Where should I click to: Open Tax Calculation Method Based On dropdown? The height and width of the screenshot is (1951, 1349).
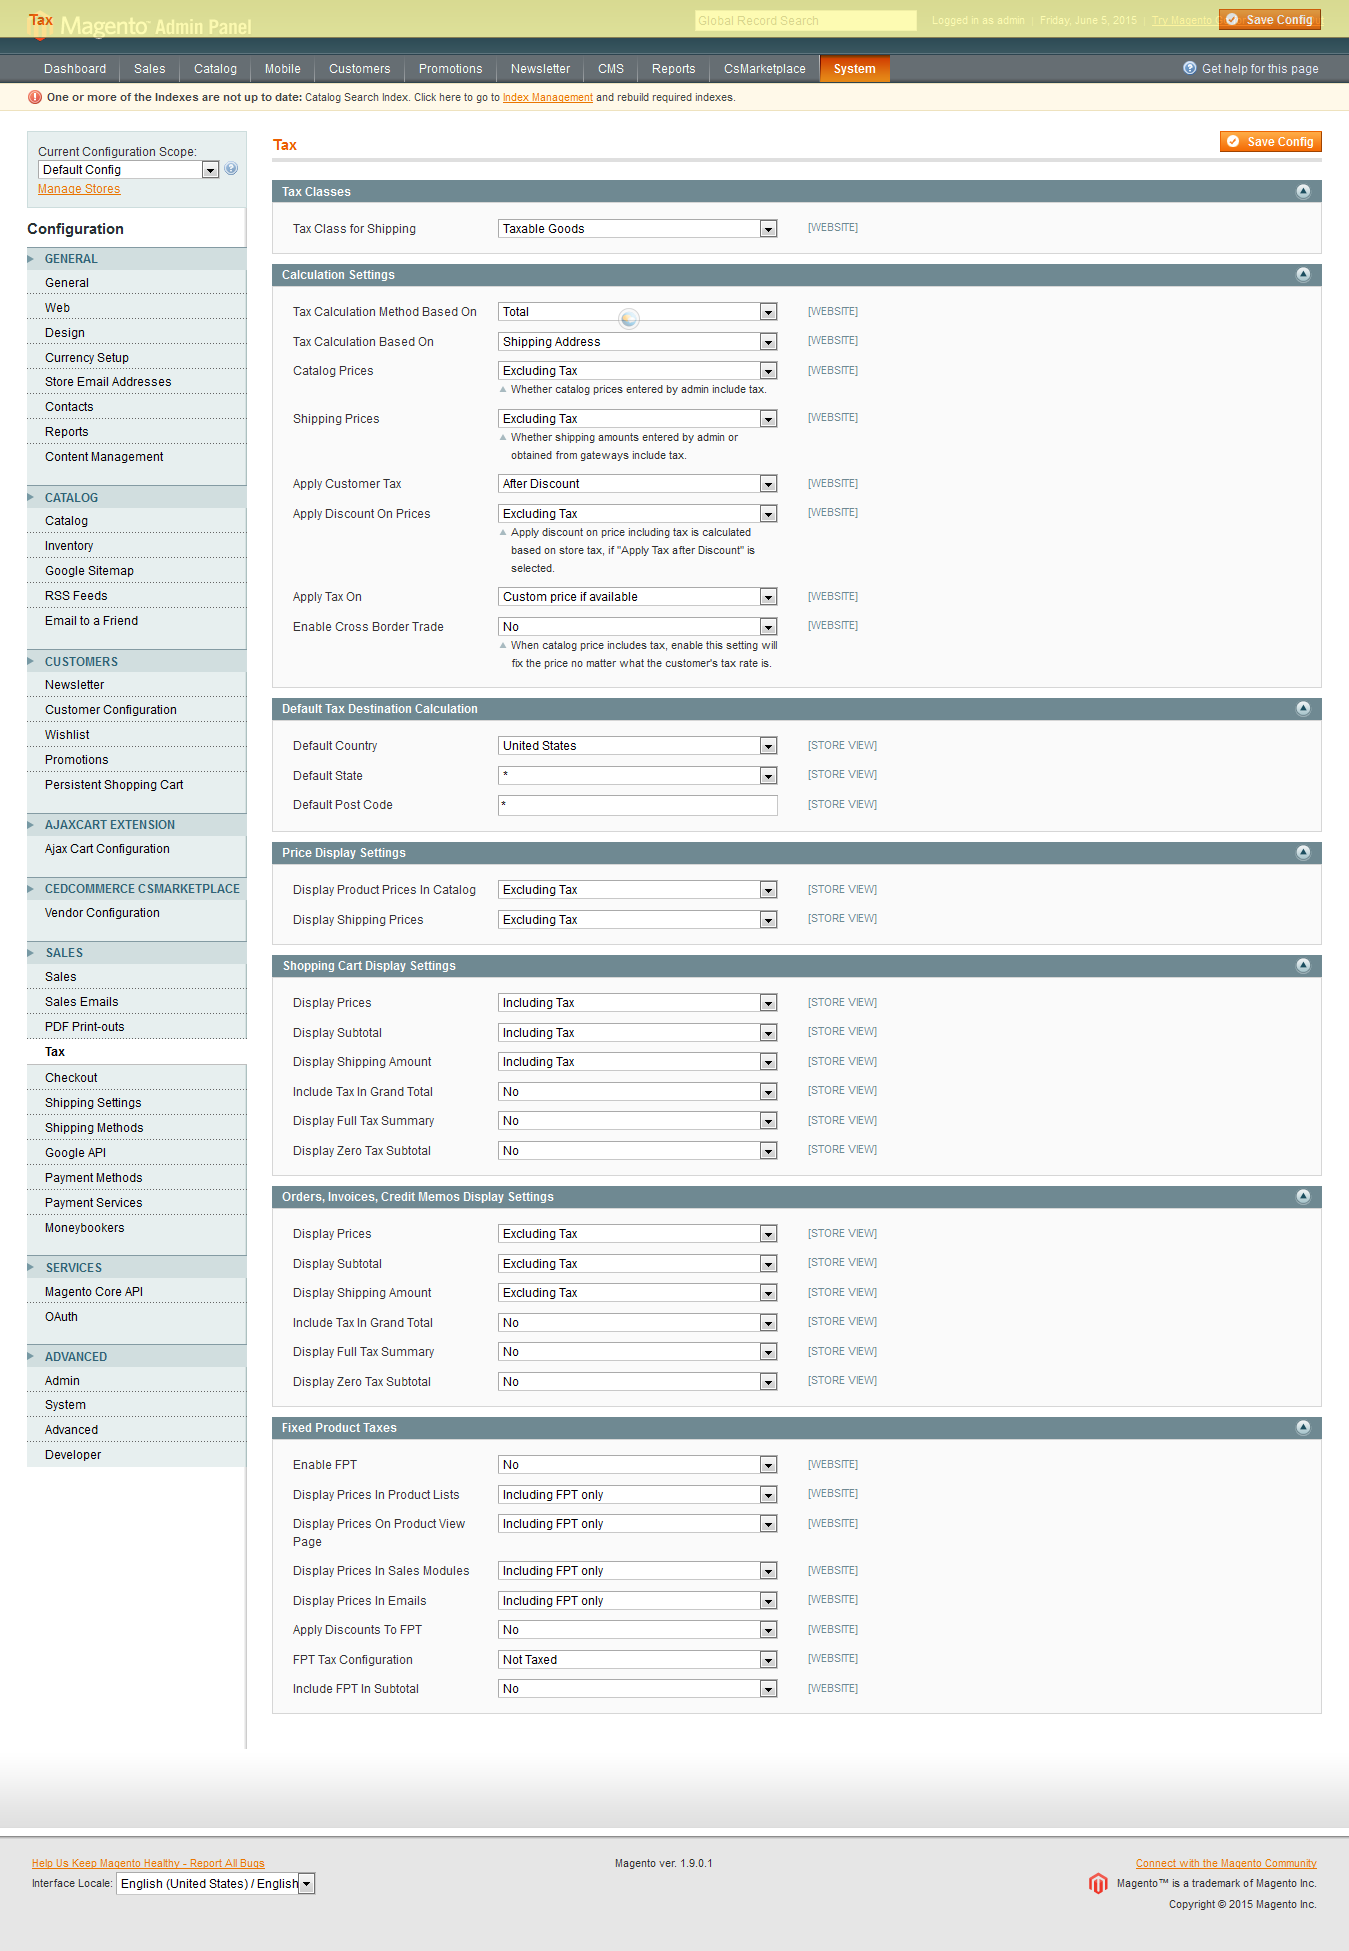(x=638, y=312)
